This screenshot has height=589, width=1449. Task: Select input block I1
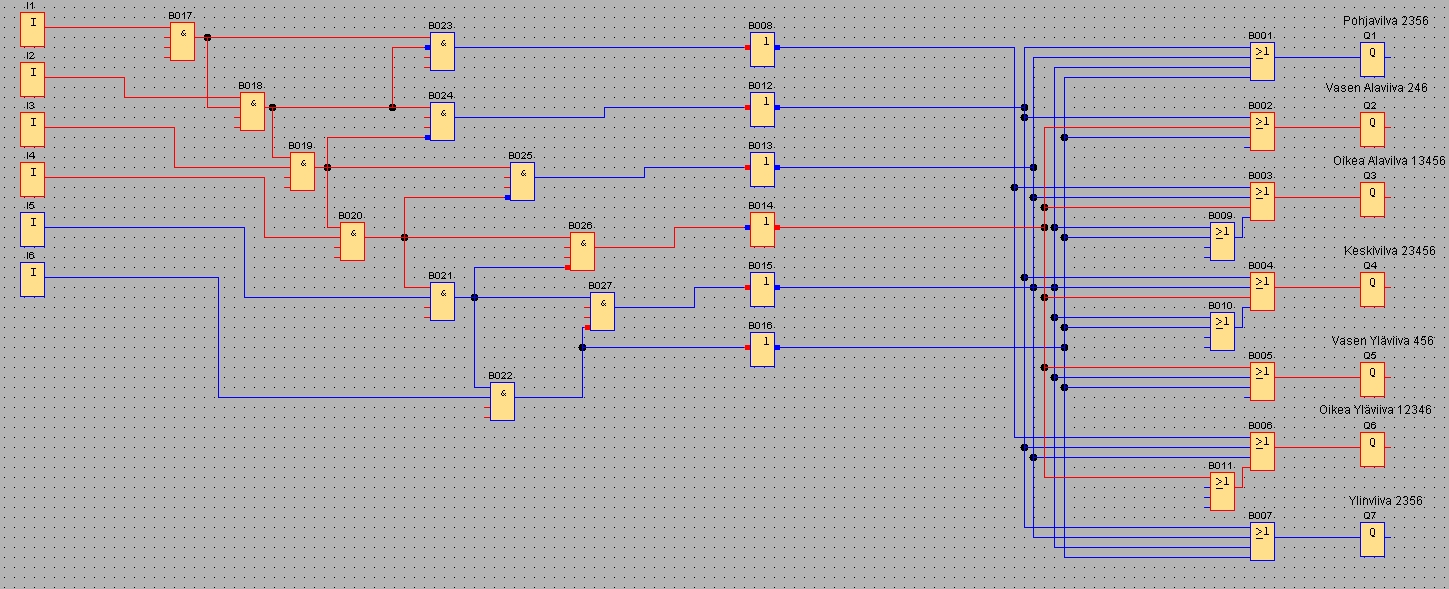point(33,29)
